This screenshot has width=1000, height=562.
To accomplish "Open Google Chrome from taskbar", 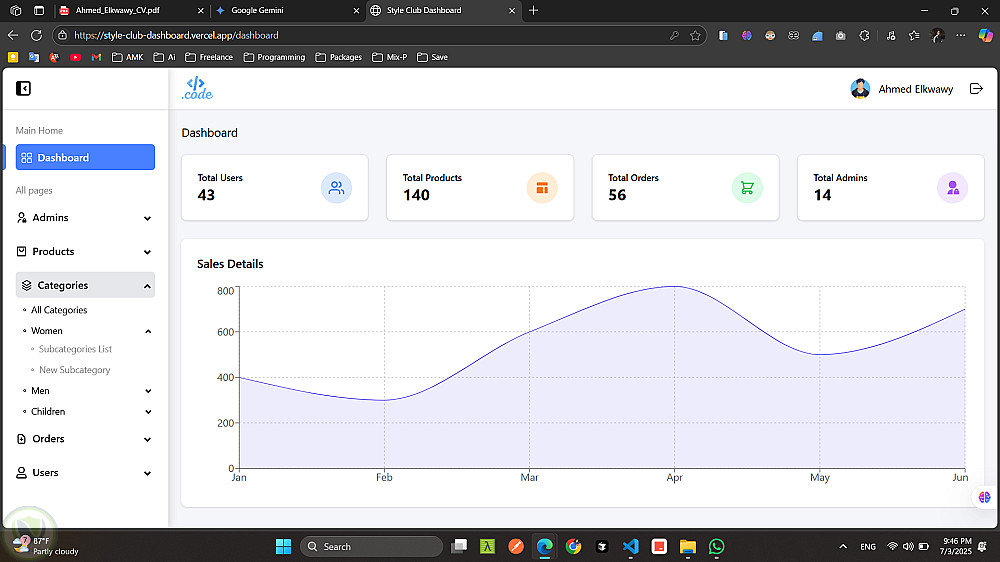I will click(x=573, y=547).
